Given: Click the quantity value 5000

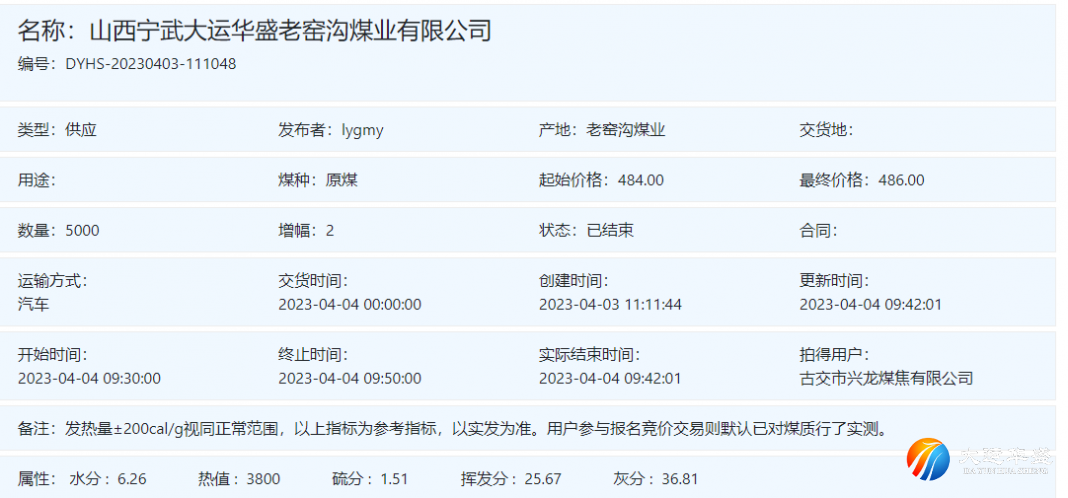Looking at the screenshot, I should (x=82, y=230).
